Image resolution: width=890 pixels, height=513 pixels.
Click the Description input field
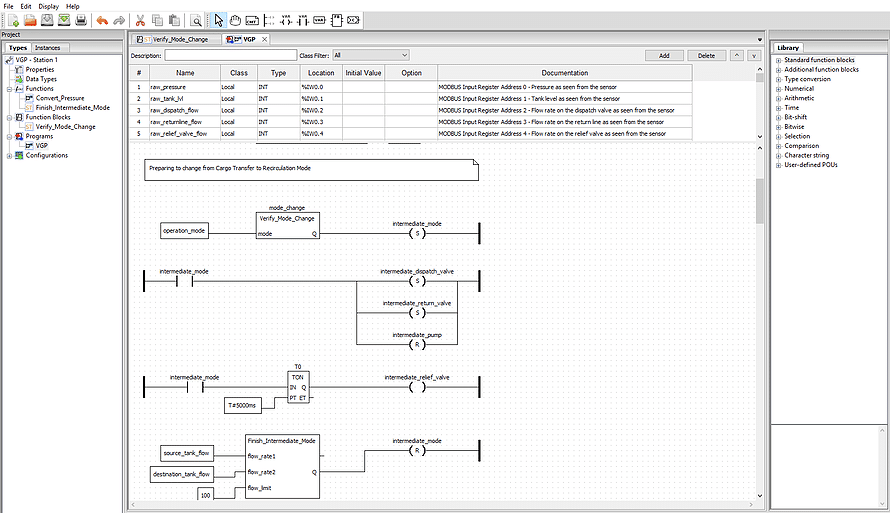[x=231, y=56]
